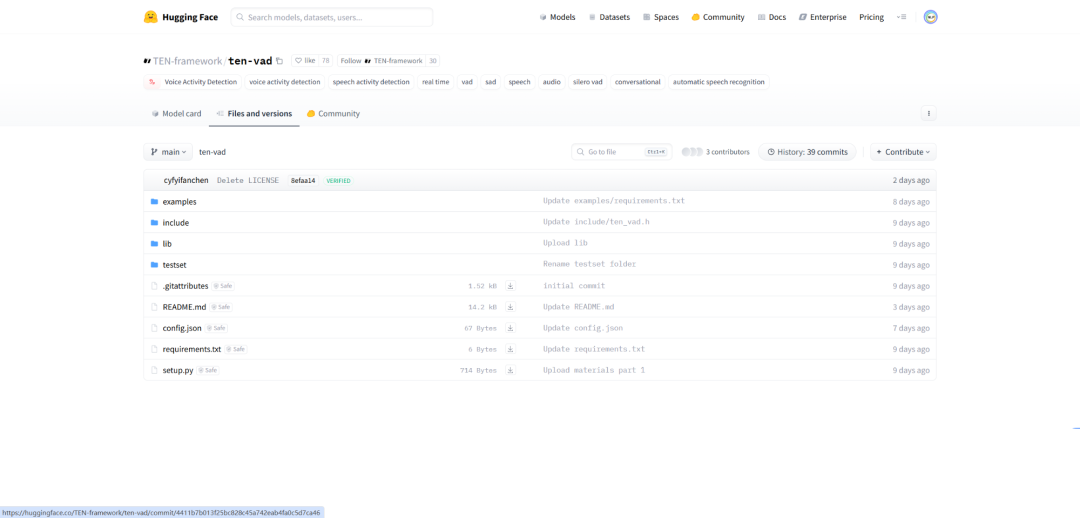The height and width of the screenshot is (518, 1080).
Task: Open the TEN-framework organization link
Action: point(187,61)
